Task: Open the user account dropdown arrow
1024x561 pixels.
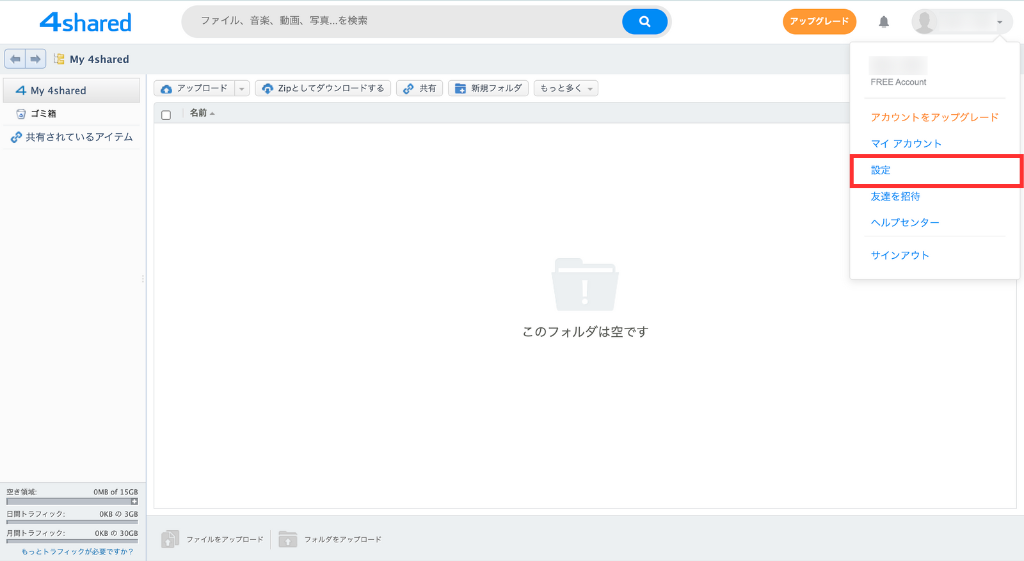Action: pos(999,22)
